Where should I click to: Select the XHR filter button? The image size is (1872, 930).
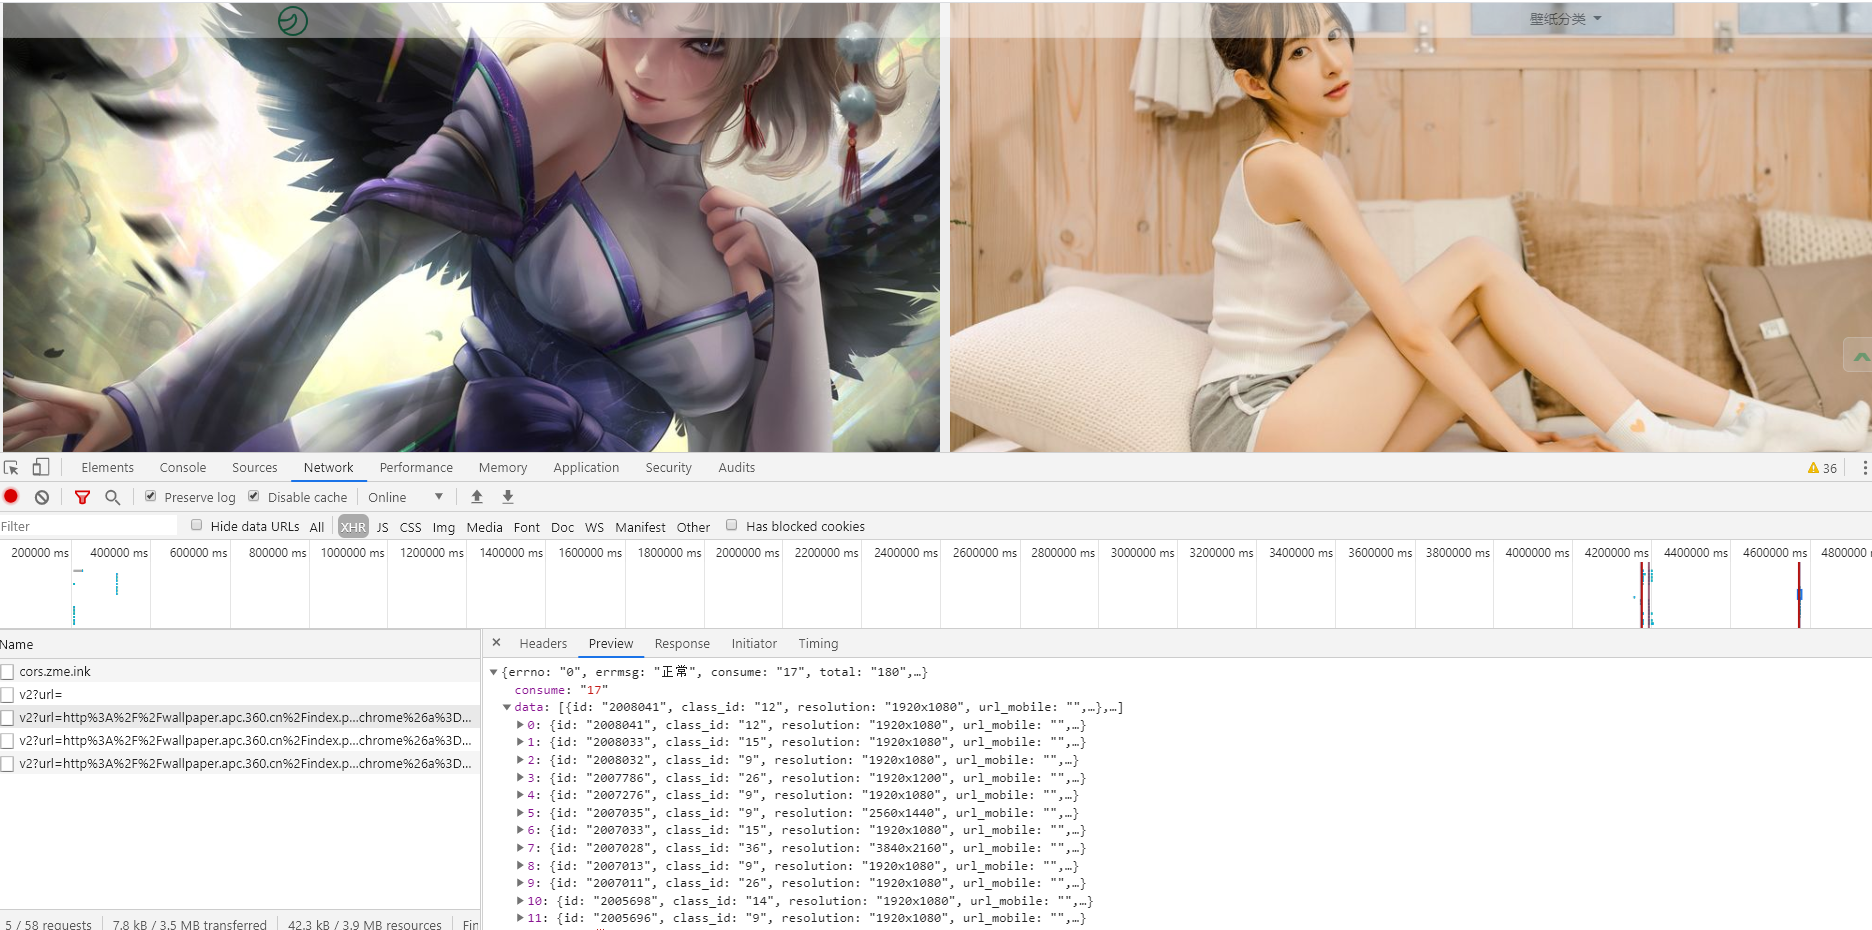pos(353,527)
